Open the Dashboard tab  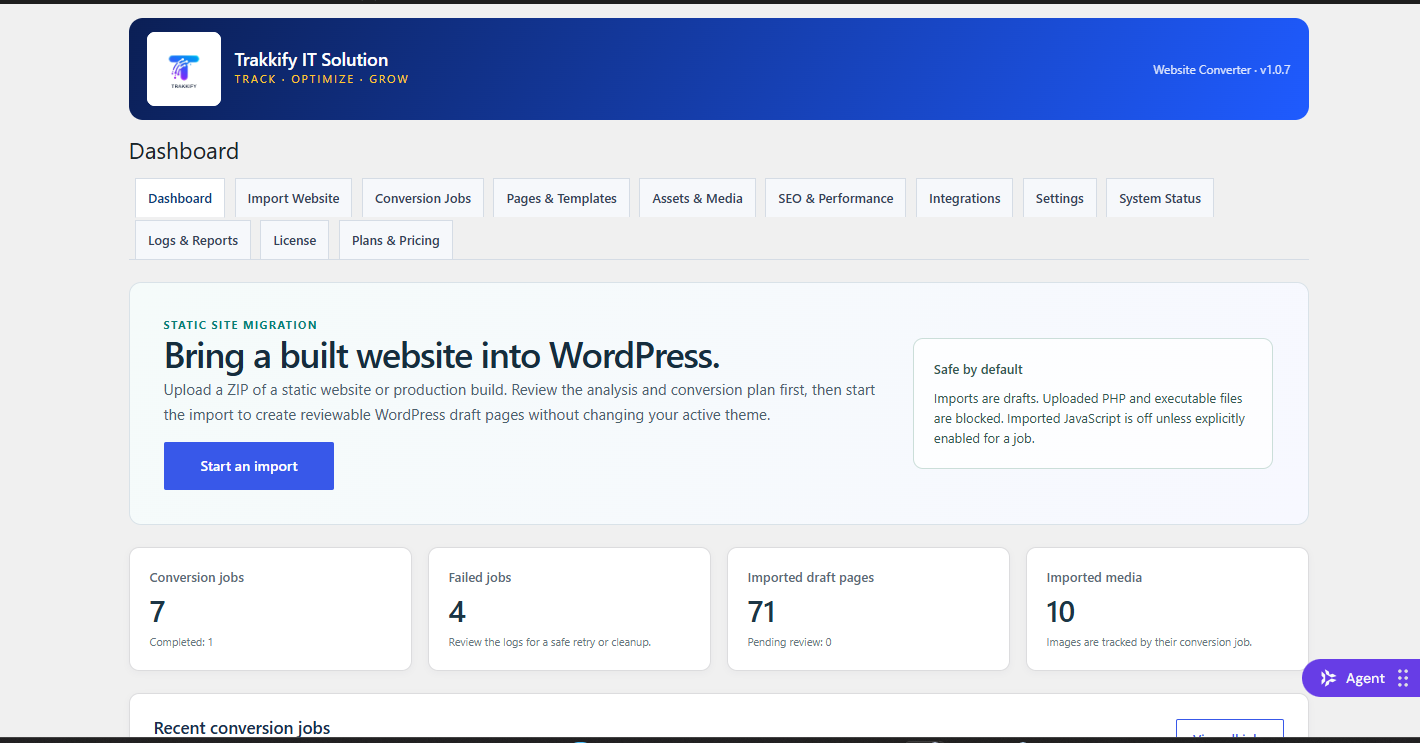click(180, 198)
